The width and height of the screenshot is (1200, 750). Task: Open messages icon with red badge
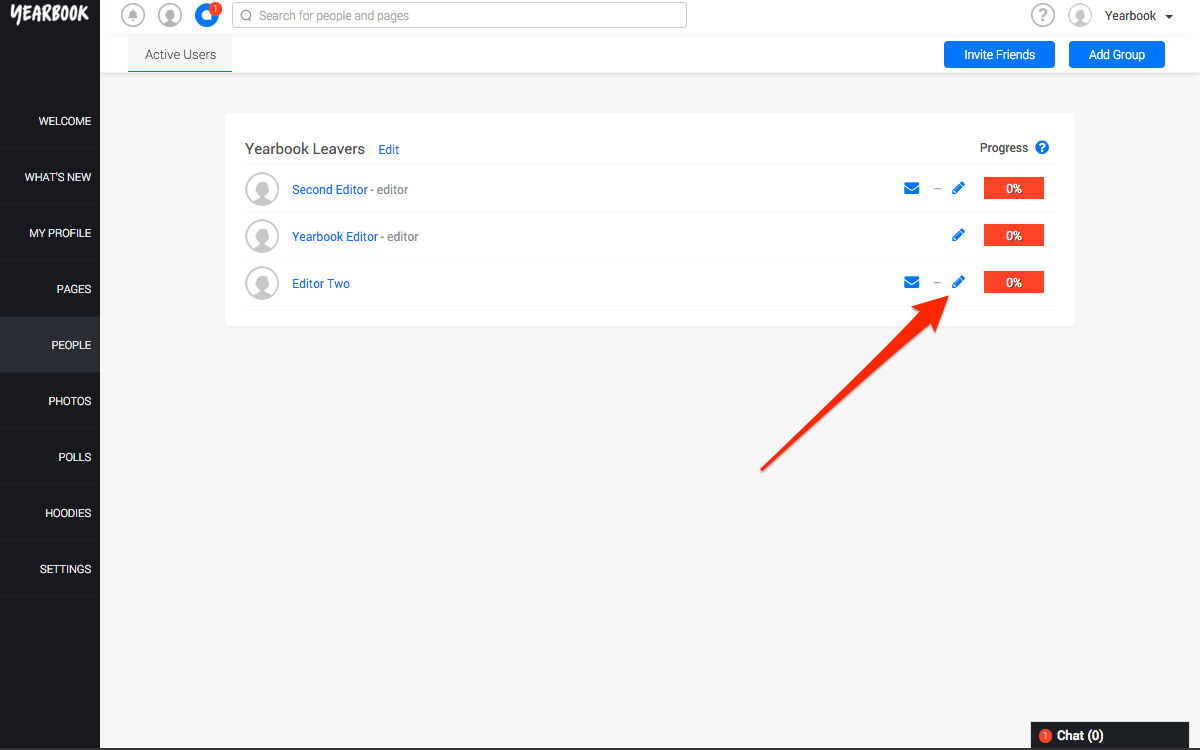click(x=207, y=15)
